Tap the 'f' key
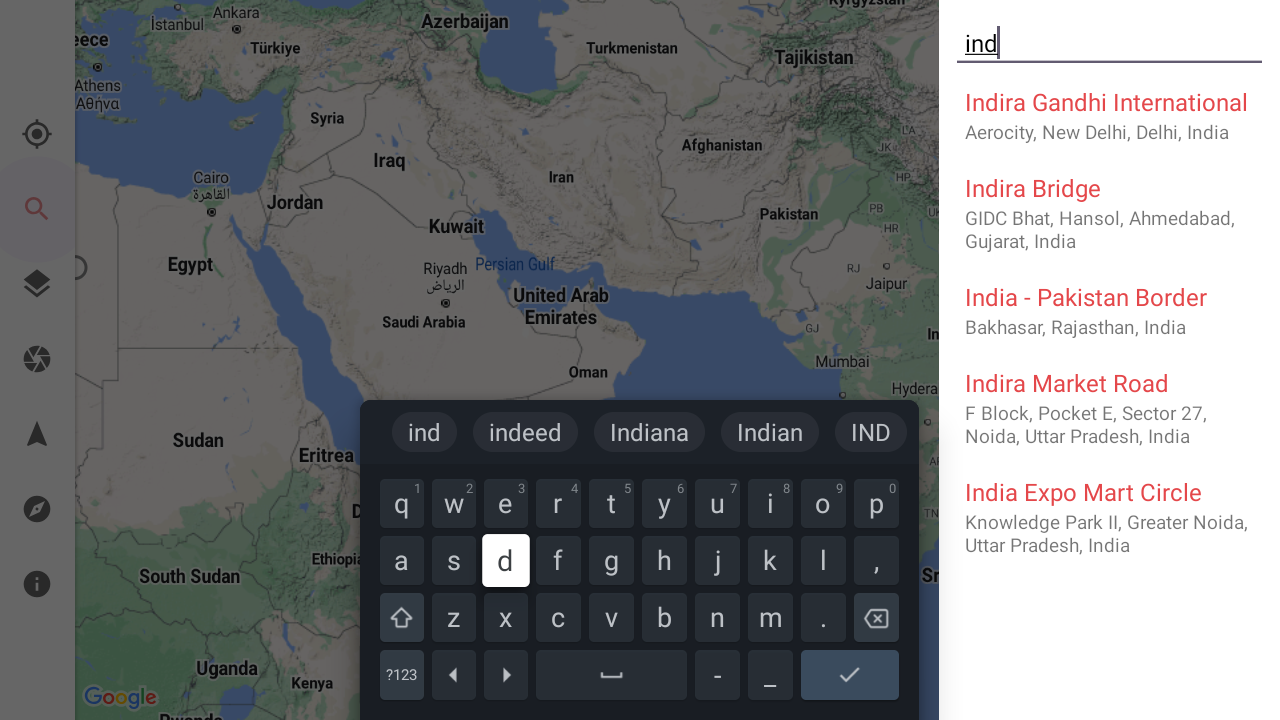1280x720 pixels. pos(558,561)
